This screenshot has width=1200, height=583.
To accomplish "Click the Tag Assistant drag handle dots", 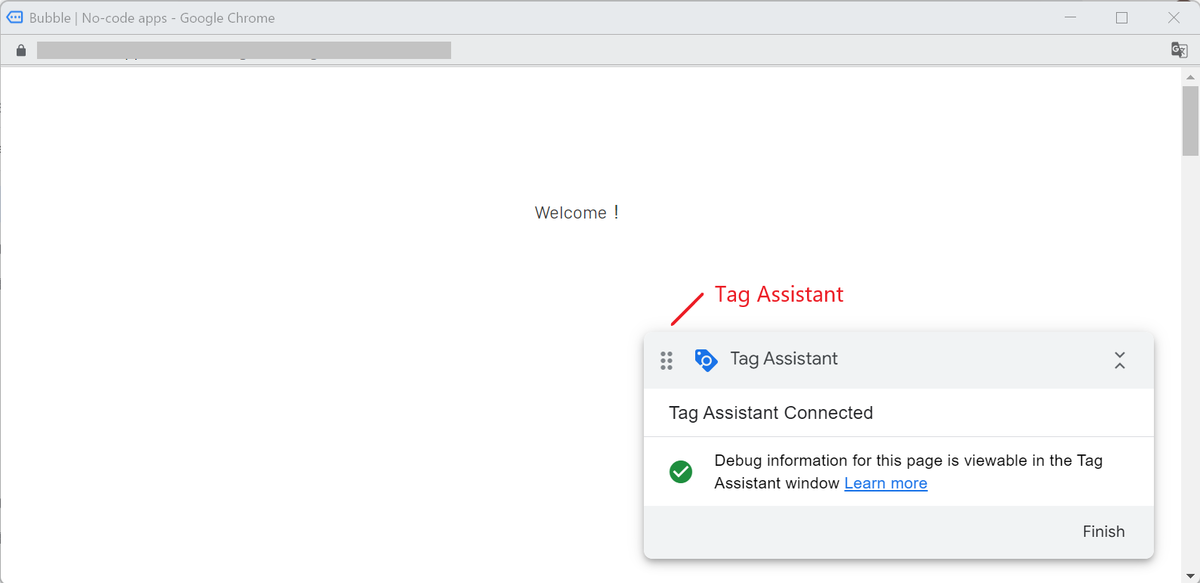I will pos(667,360).
